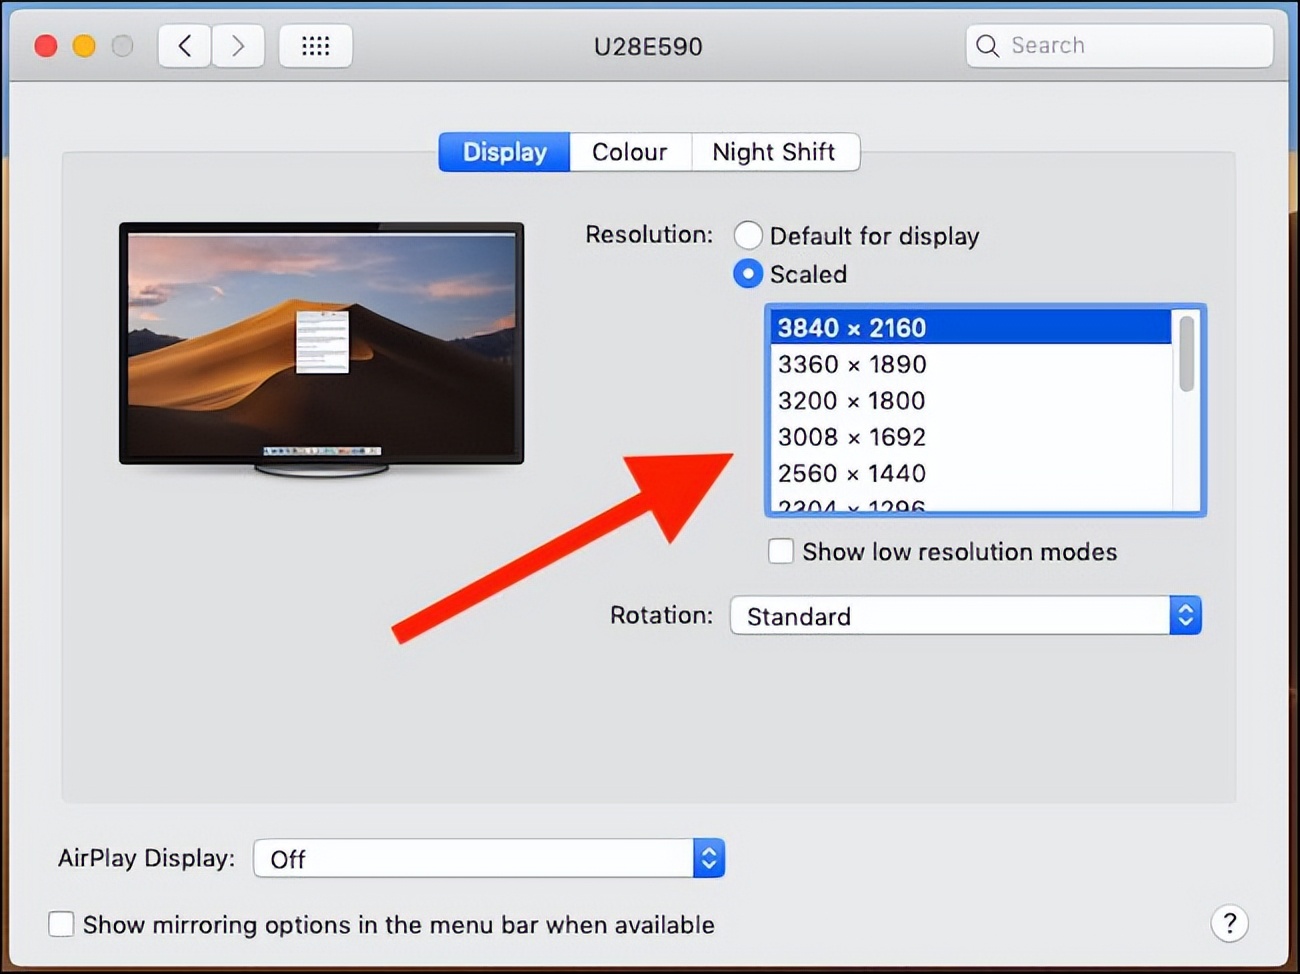Select the 3360 x 1890 resolution
The image size is (1300, 974).
[x=851, y=364]
